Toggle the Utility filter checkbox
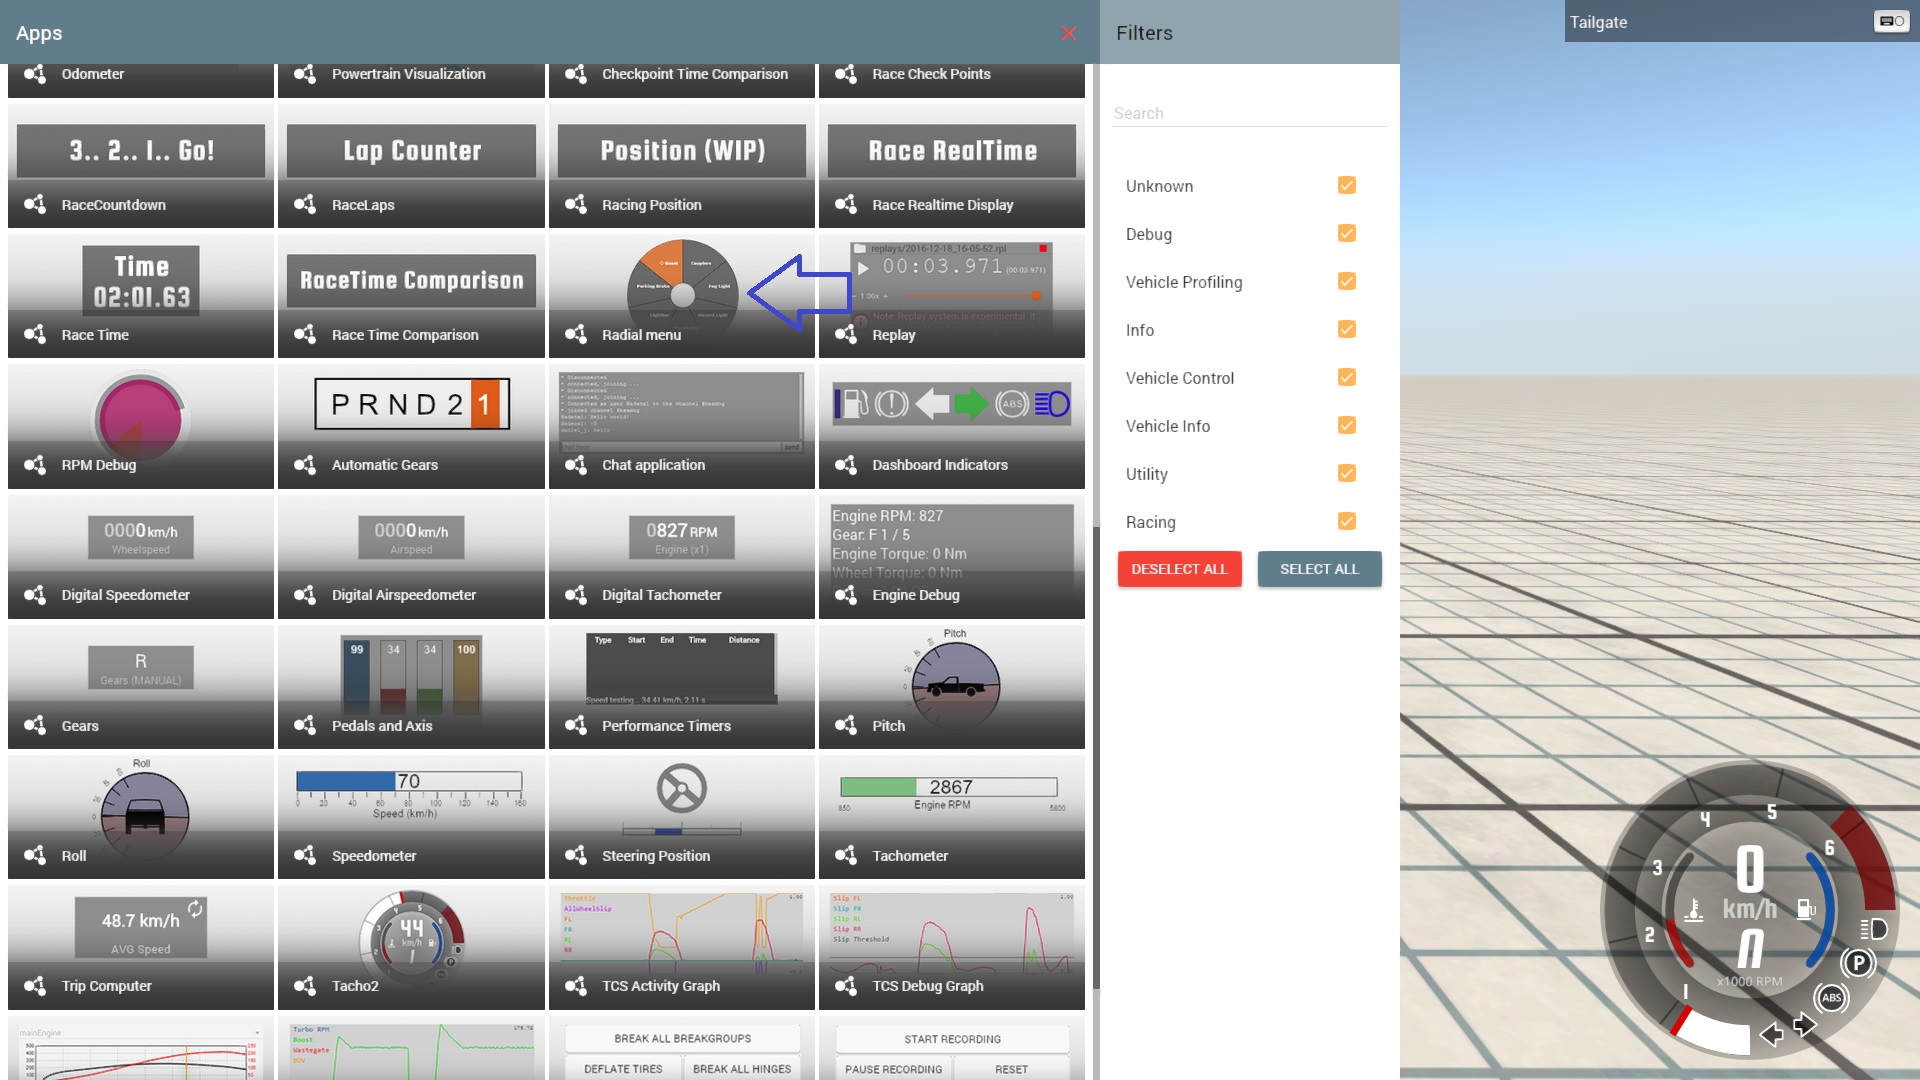1920x1080 pixels. pyautogui.click(x=1347, y=473)
